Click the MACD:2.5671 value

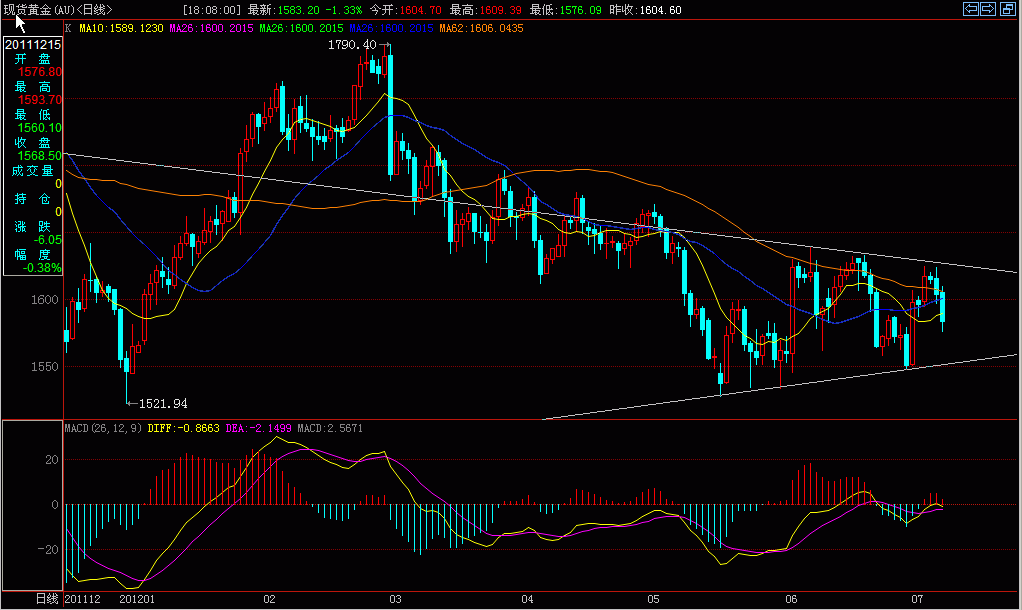330,428
